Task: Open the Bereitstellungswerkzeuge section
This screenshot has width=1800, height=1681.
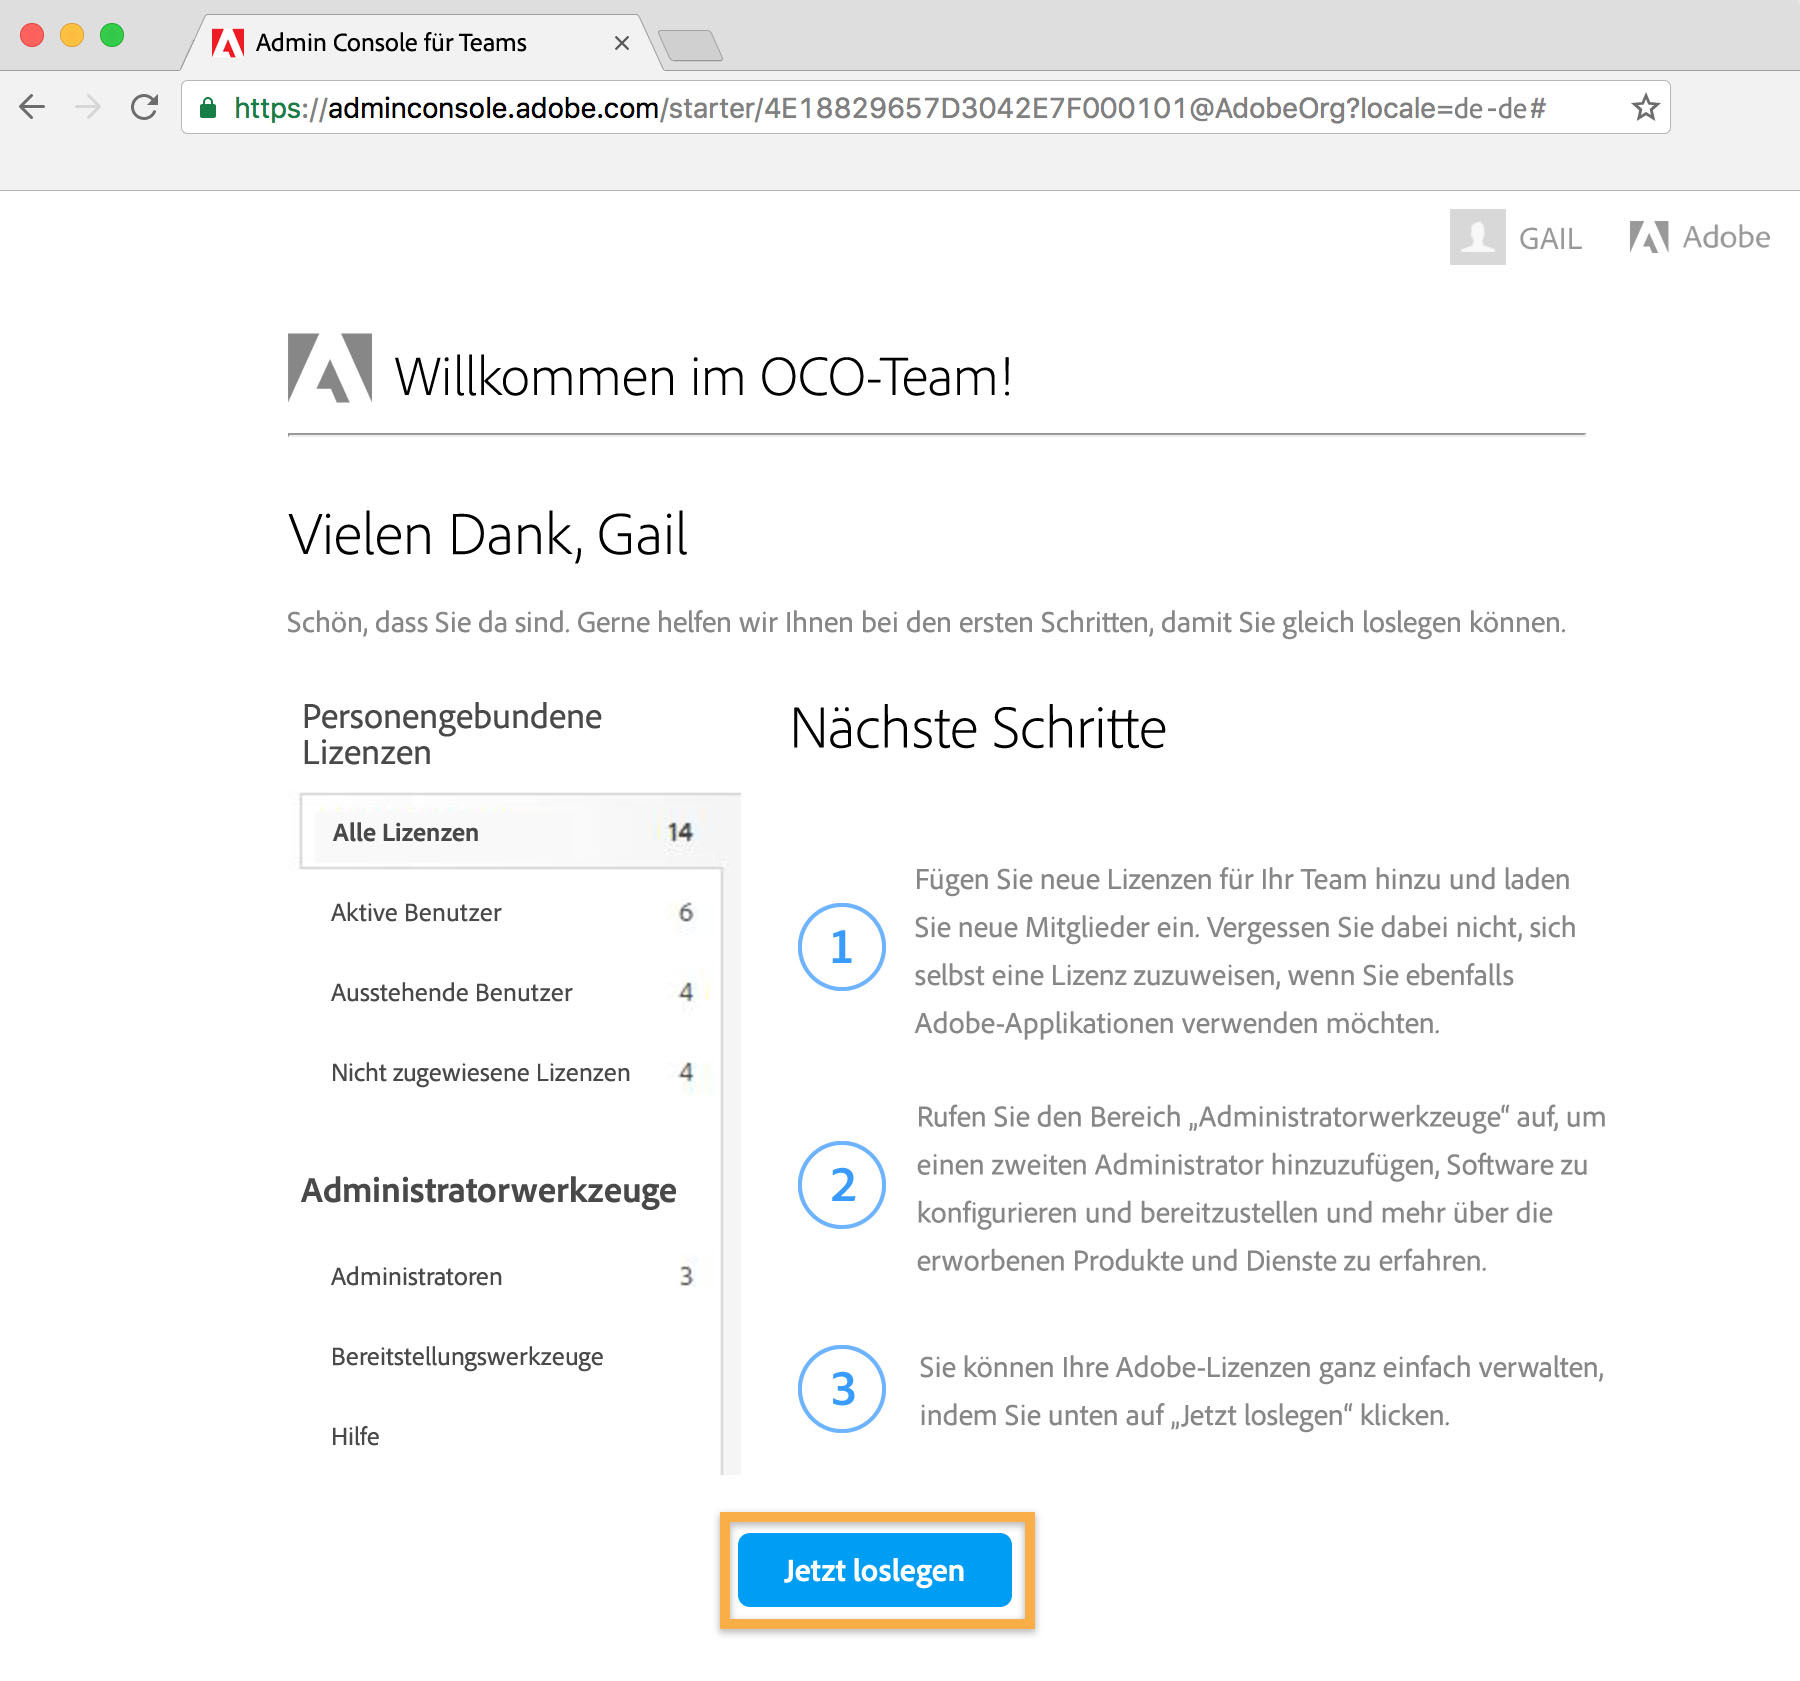Action: point(466,1357)
